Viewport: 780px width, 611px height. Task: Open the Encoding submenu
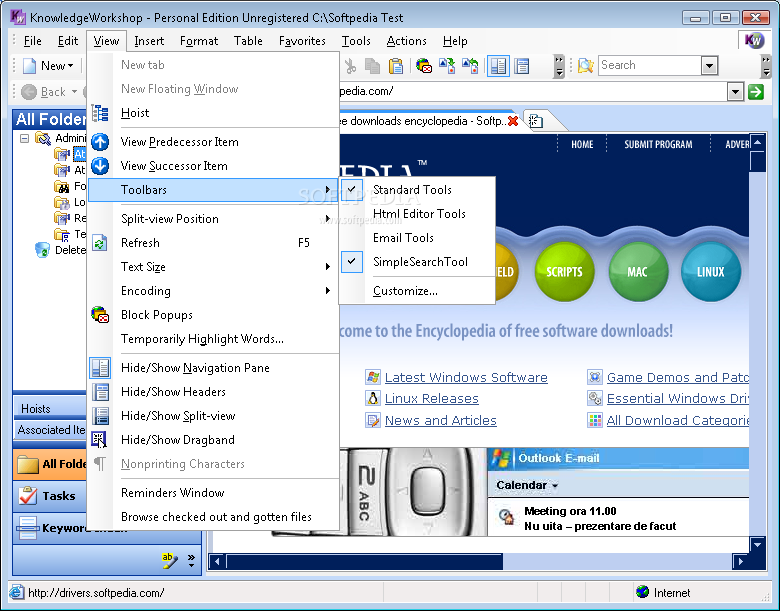coord(213,291)
